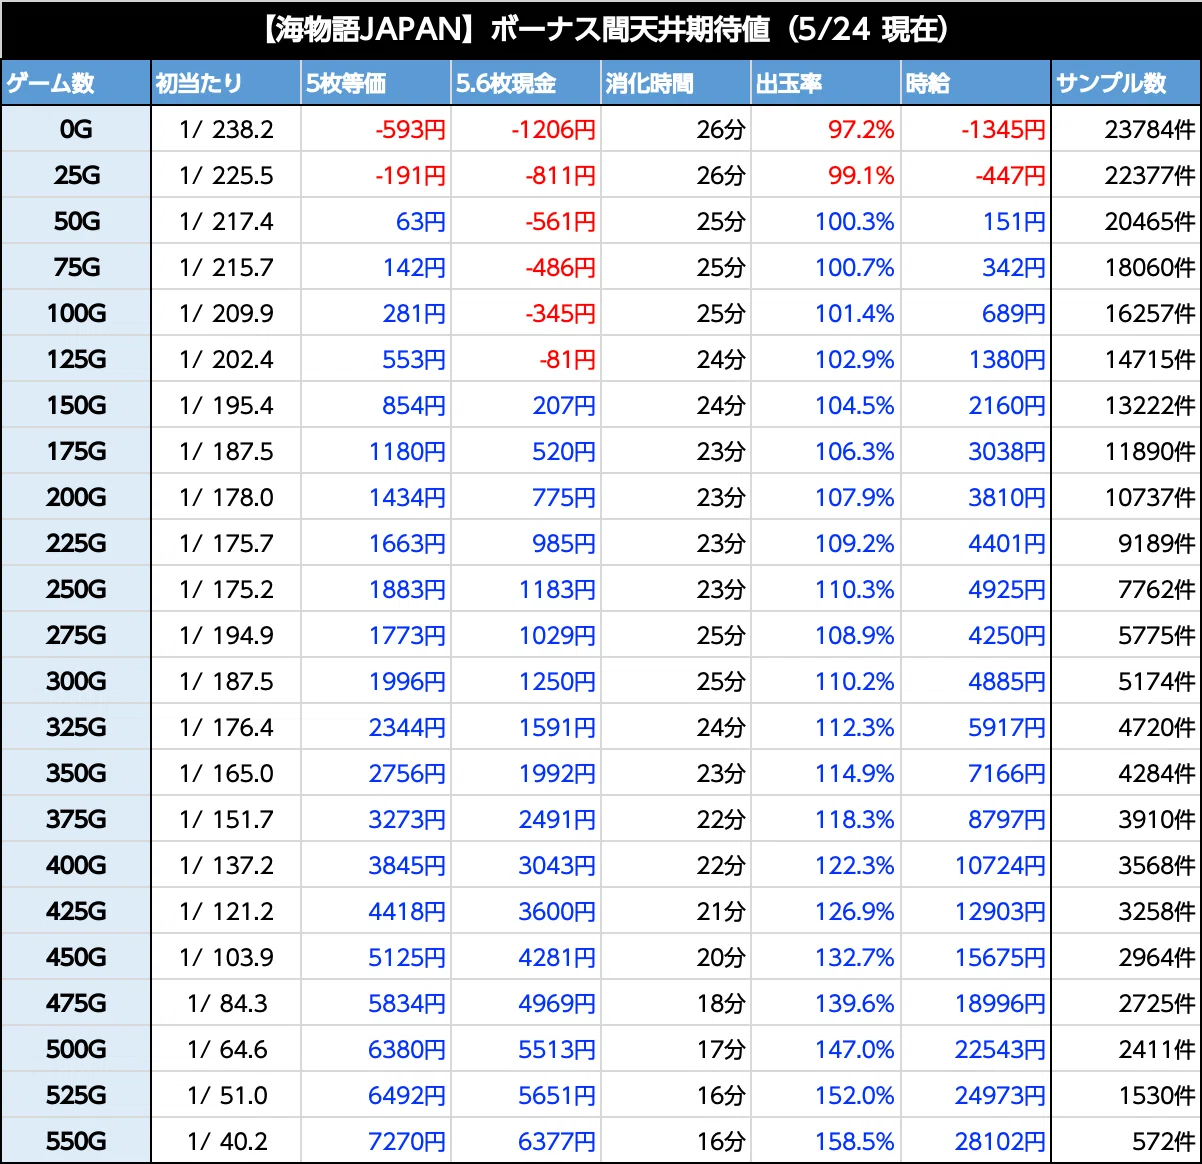The height and width of the screenshot is (1164, 1202).
Task: Click the 3038円 hourly wage
Action: 1007,451
